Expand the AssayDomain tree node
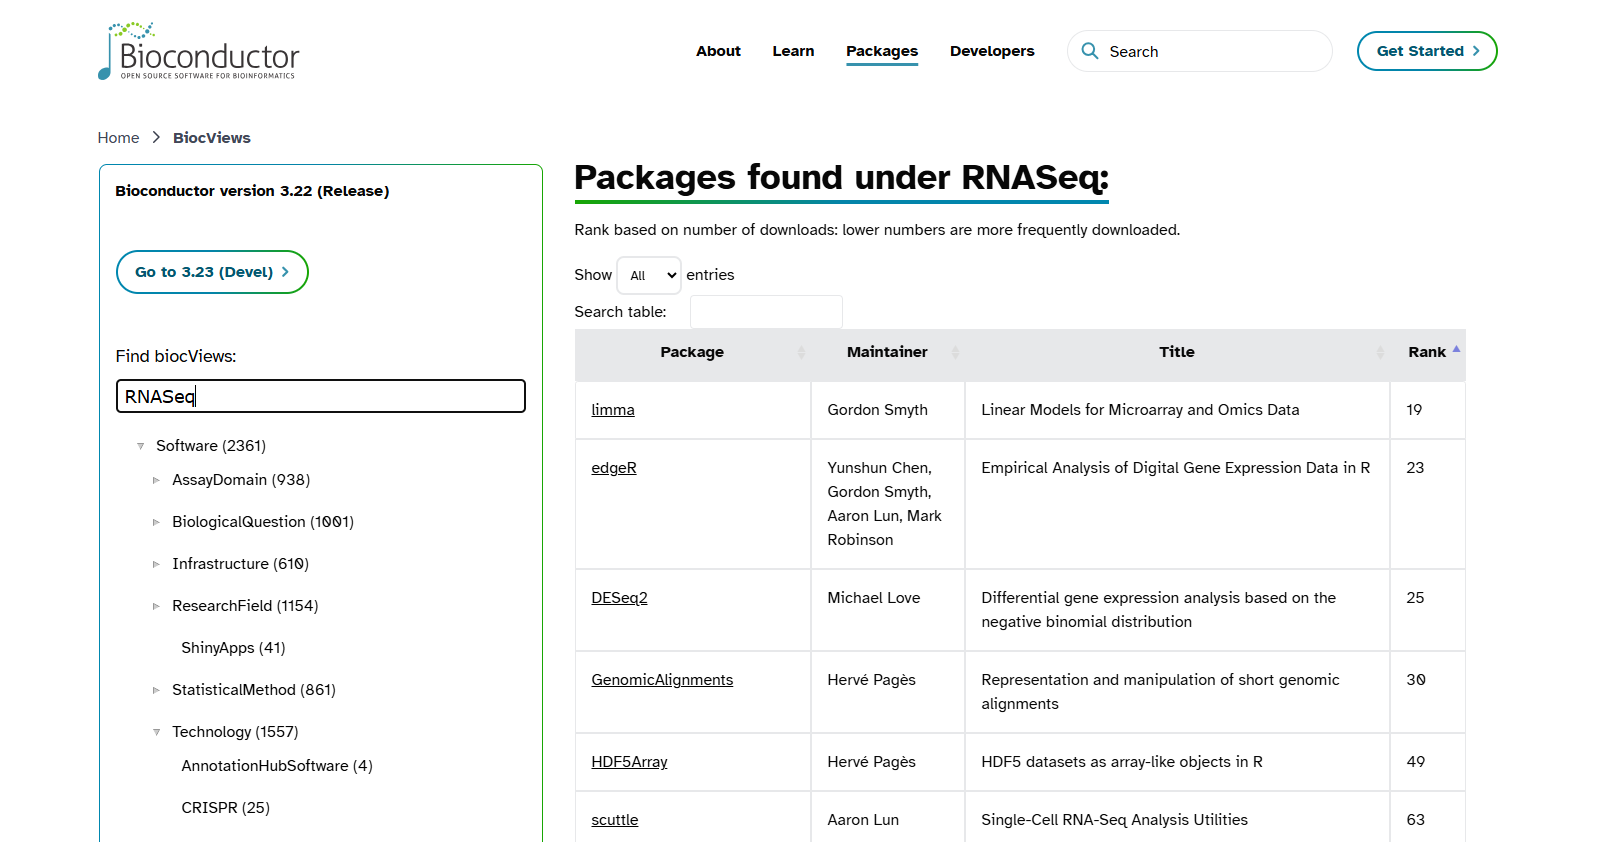1610x842 pixels. coord(156,480)
